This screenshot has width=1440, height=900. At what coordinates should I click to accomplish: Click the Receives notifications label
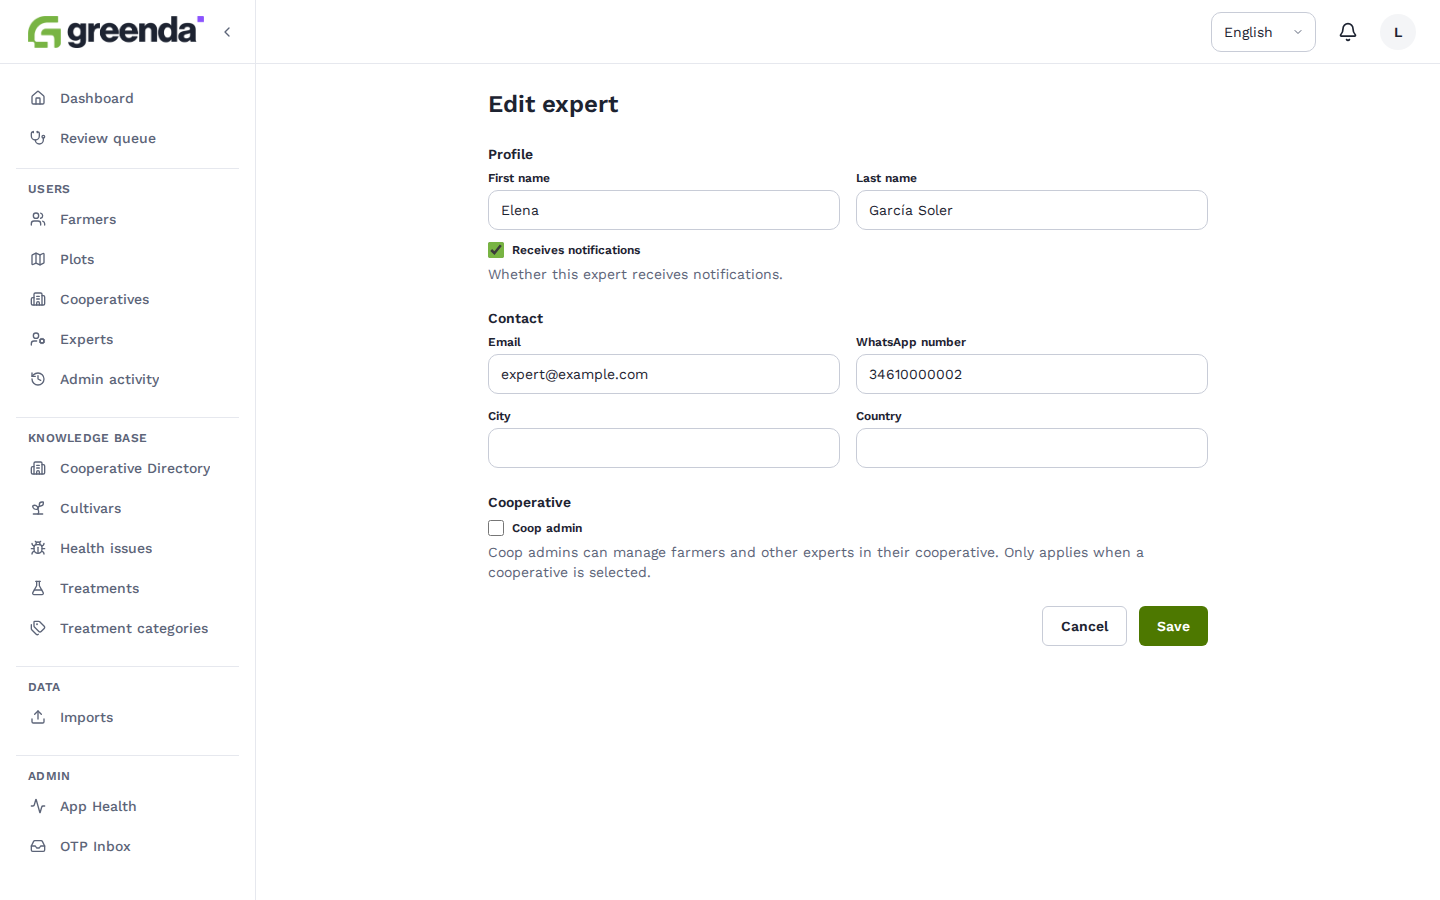point(576,250)
